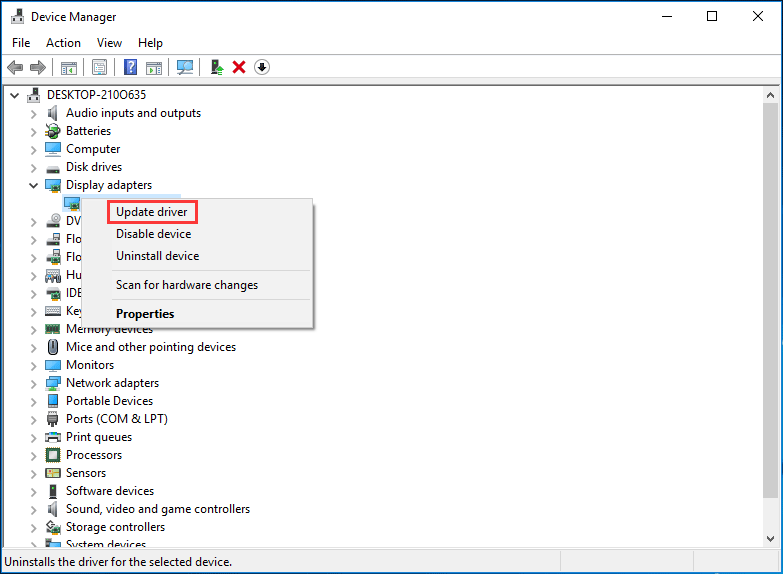Click the blue Help question mark icon
783x574 pixels.
point(130,67)
